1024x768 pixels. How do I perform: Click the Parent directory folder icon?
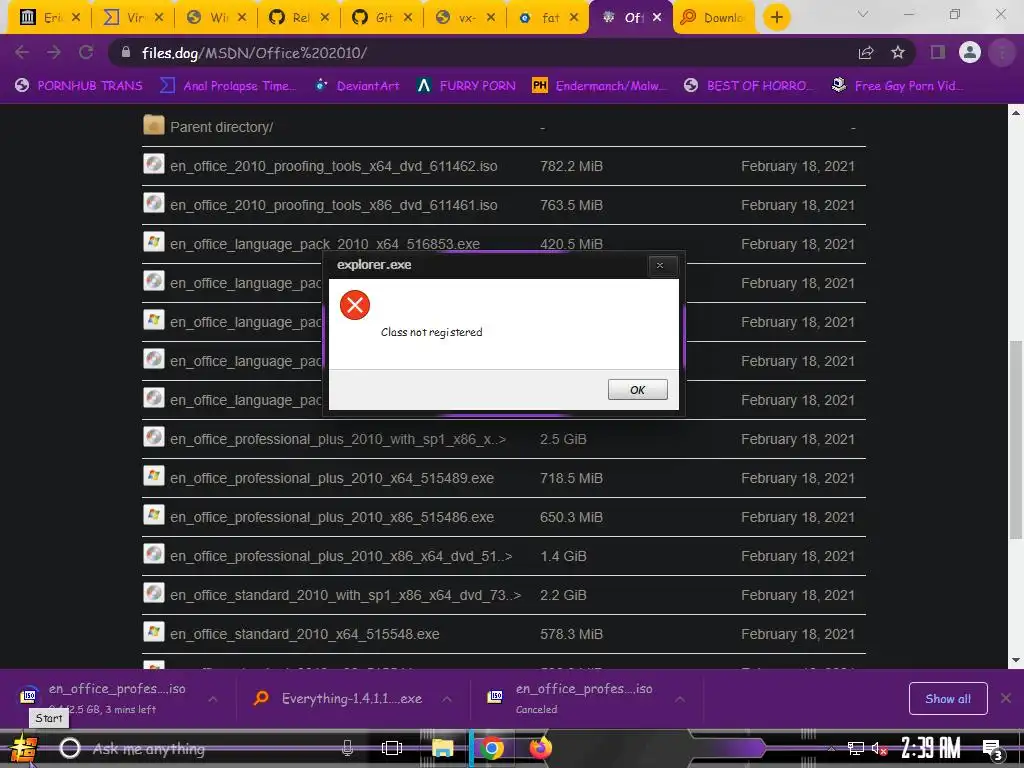click(153, 125)
